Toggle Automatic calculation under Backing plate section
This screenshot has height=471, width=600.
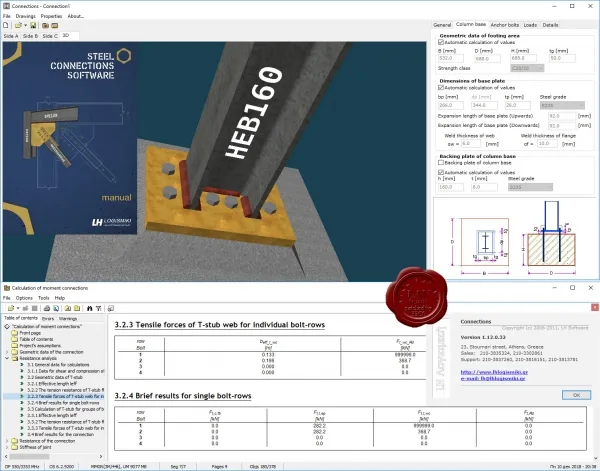tap(441, 172)
